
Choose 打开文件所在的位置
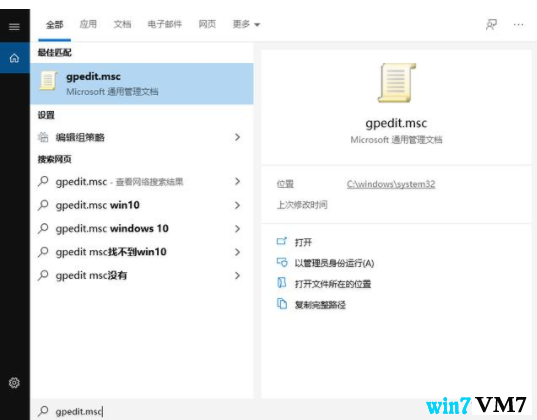point(333,284)
